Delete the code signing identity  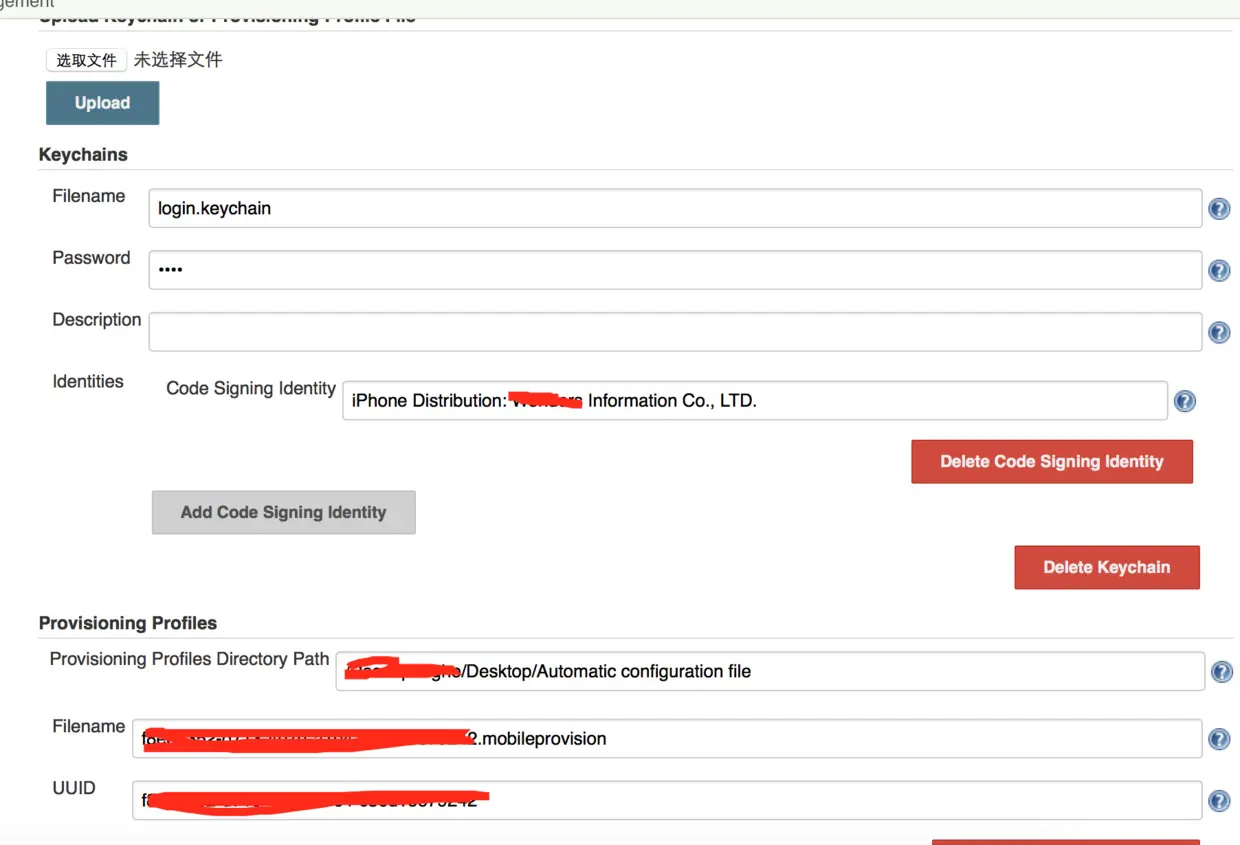tap(1052, 462)
